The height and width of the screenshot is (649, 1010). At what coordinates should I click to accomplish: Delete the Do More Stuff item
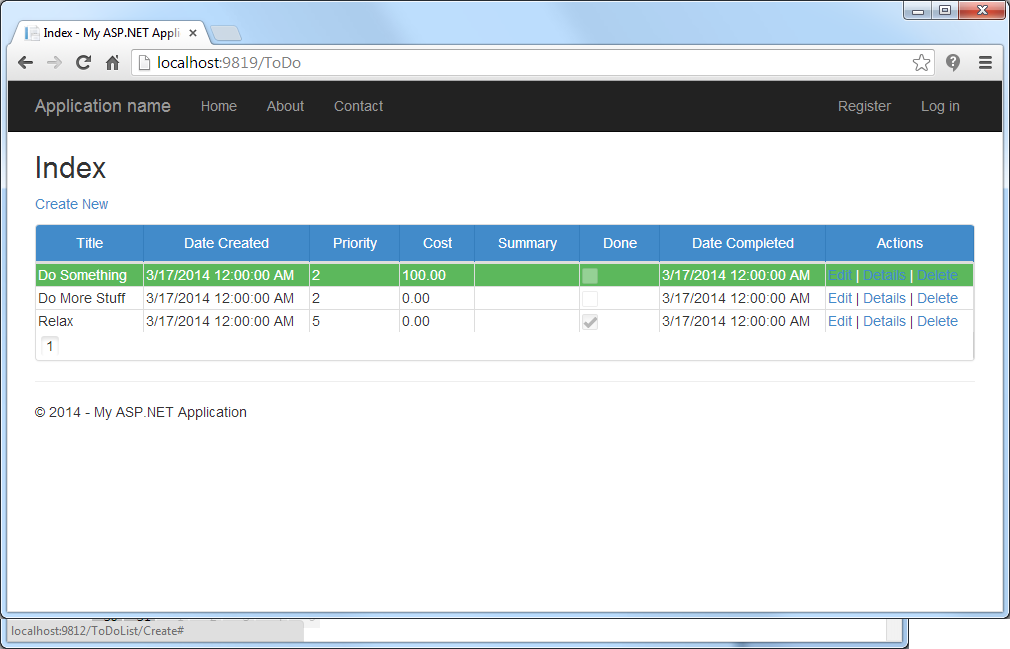(x=937, y=298)
